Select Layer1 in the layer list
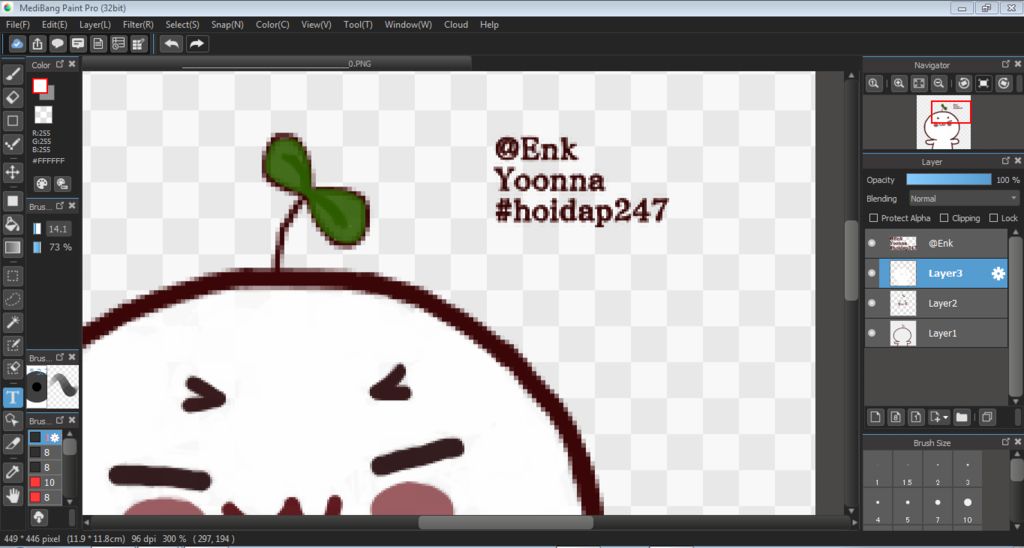 pyautogui.click(x=936, y=333)
